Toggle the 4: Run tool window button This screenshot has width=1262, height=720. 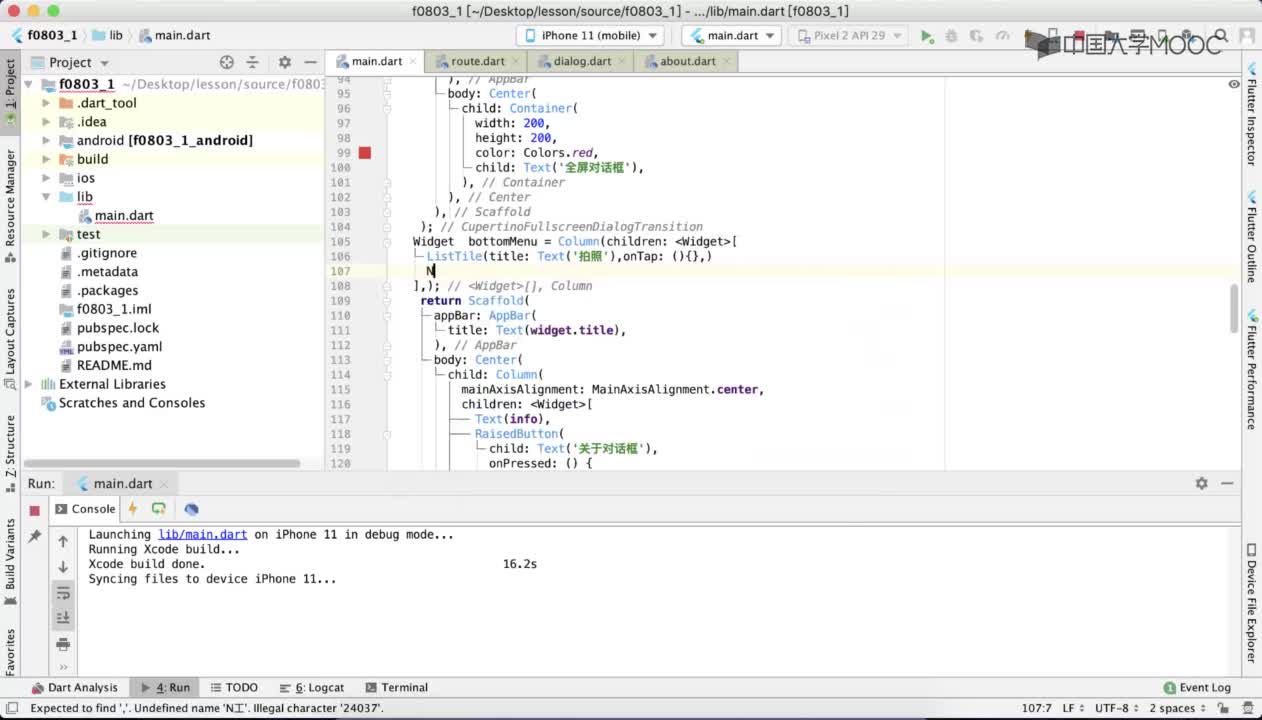[x=165, y=688]
